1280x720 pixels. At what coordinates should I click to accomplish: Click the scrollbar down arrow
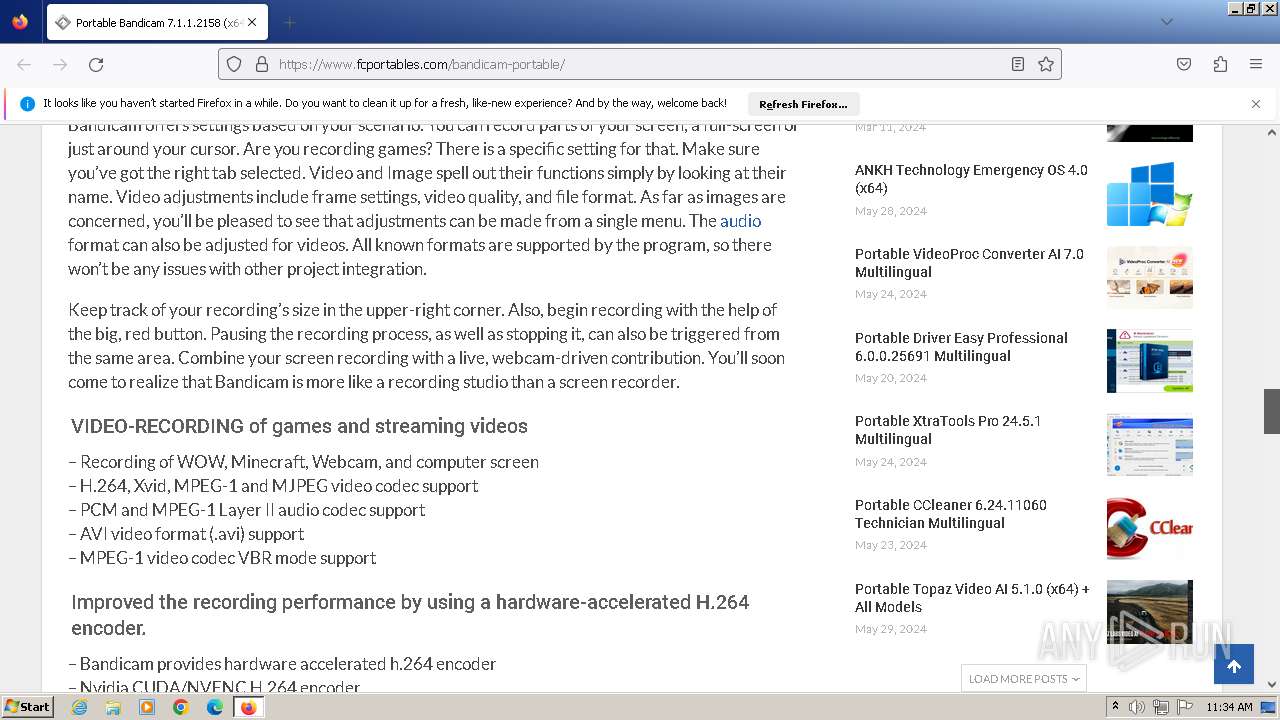[1272, 685]
